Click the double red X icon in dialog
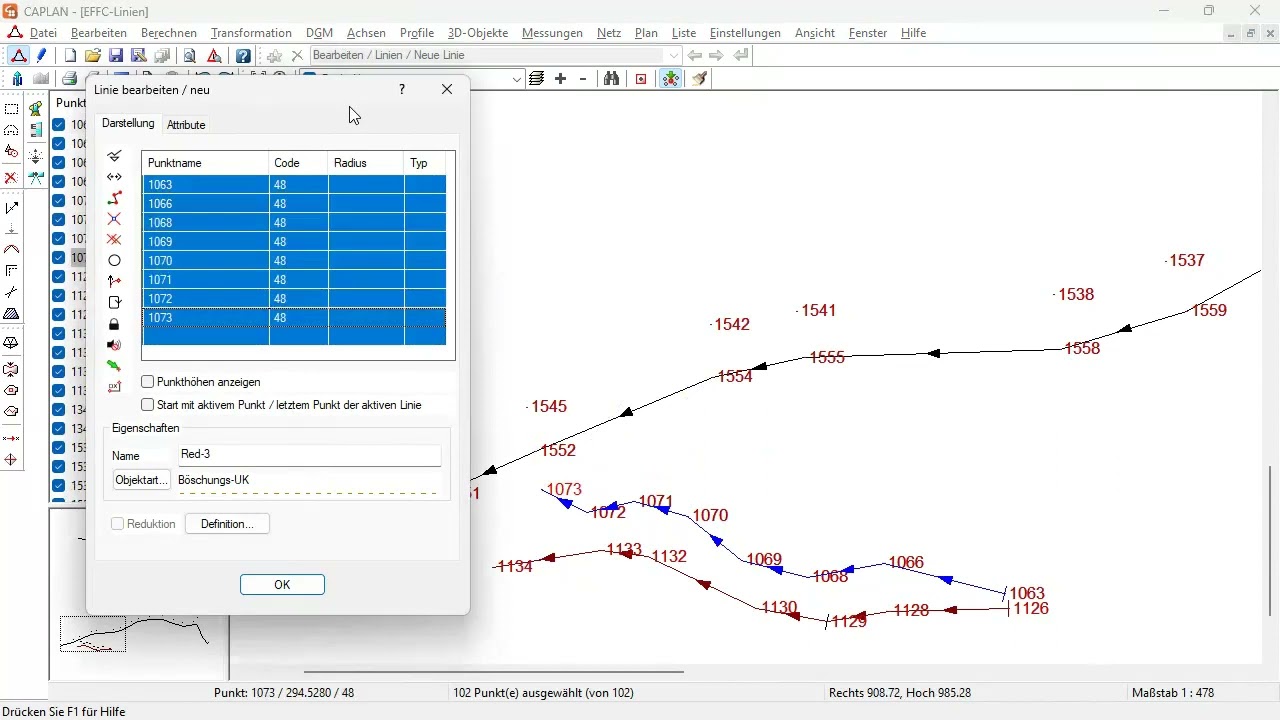1280x720 pixels. point(114,240)
